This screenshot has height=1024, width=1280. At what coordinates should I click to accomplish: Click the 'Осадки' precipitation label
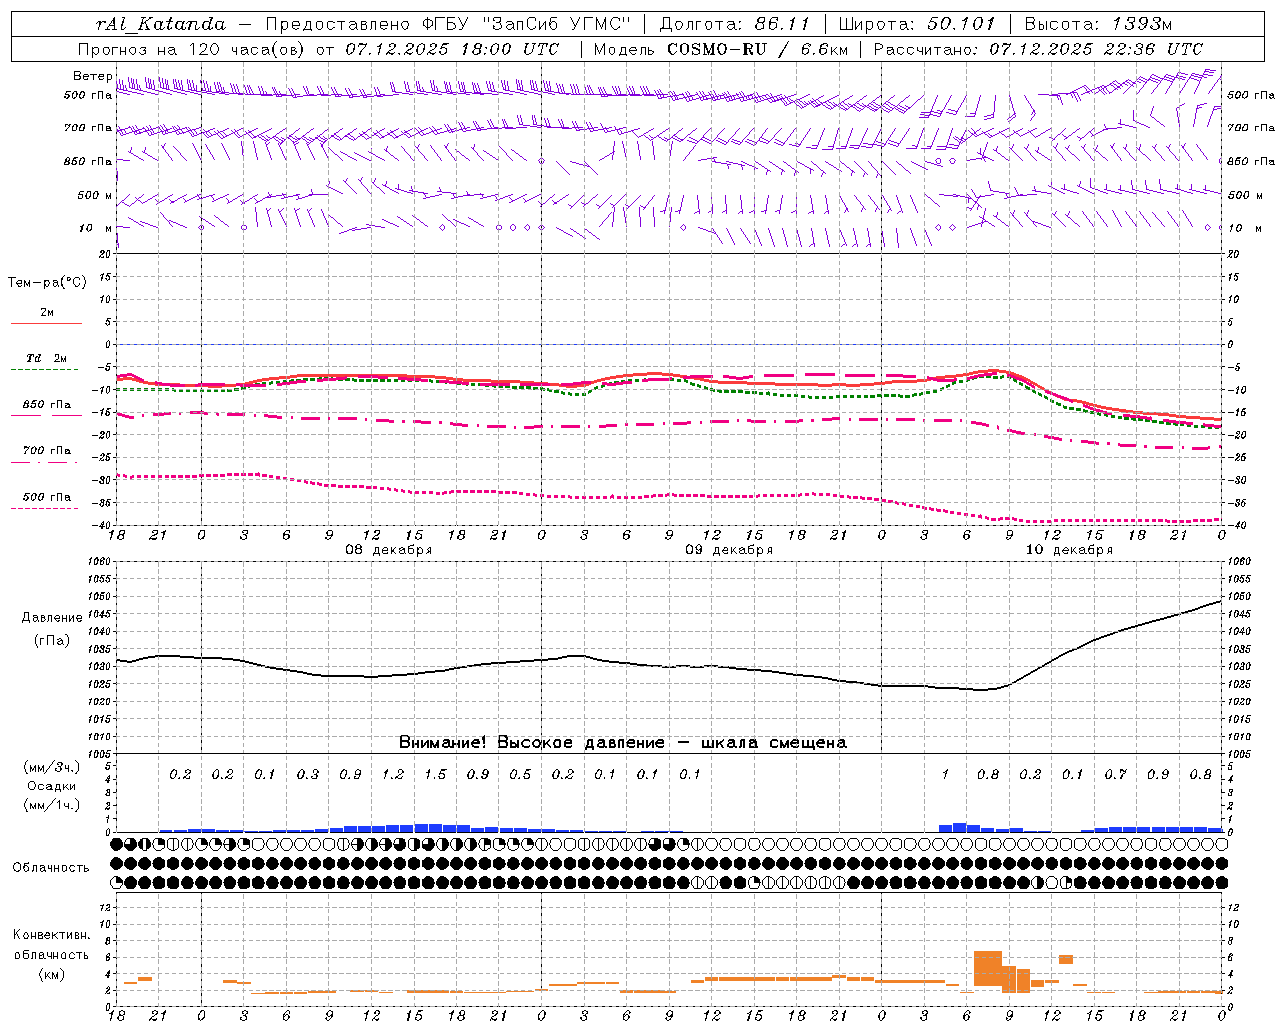(52, 786)
